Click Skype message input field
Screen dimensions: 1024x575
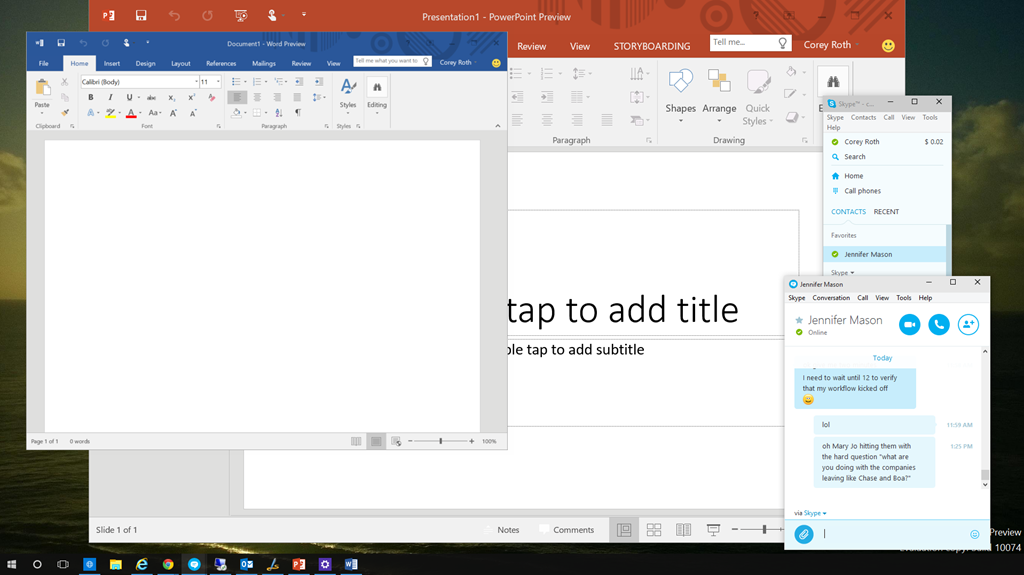(891, 534)
